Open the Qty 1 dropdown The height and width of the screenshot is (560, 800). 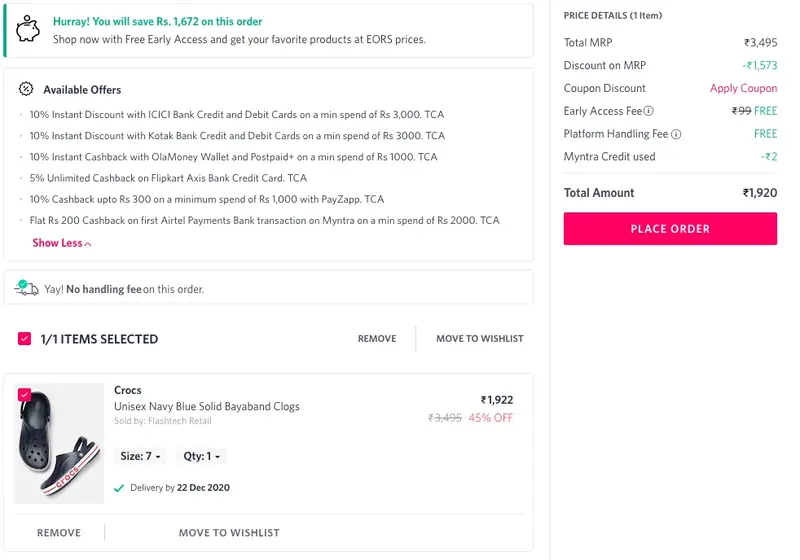click(200, 456)
